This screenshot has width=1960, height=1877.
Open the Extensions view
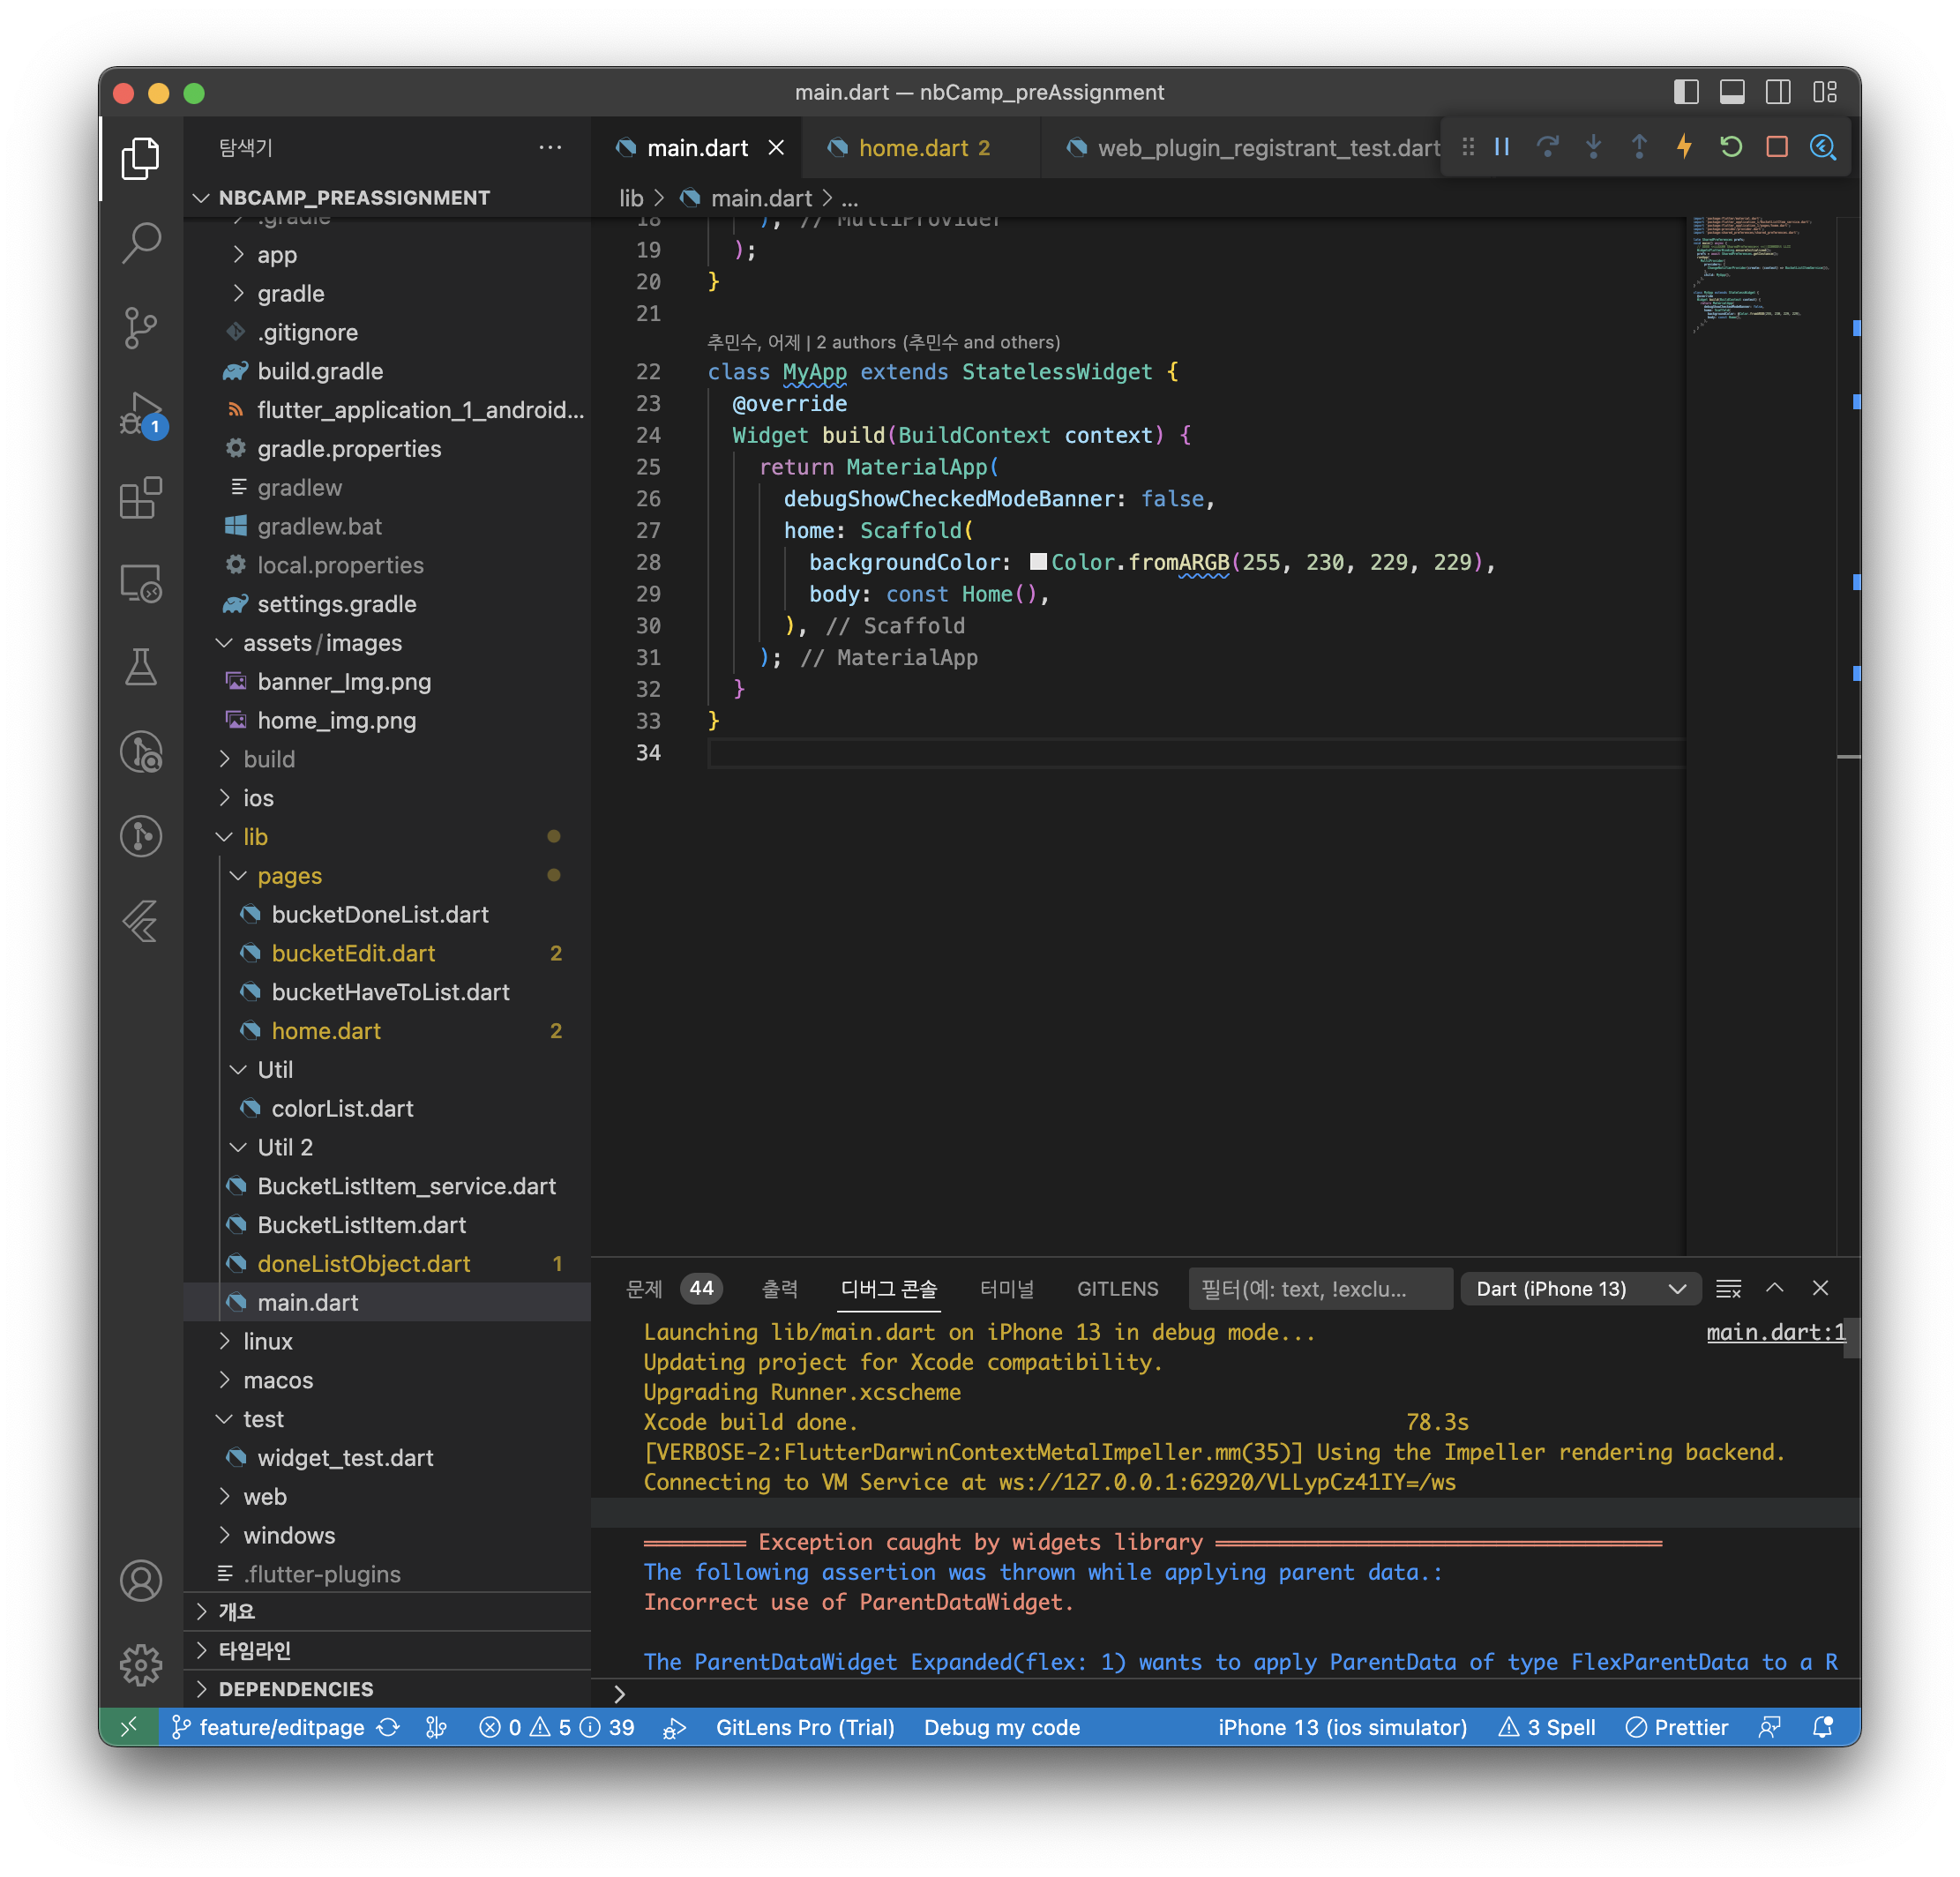141,497
